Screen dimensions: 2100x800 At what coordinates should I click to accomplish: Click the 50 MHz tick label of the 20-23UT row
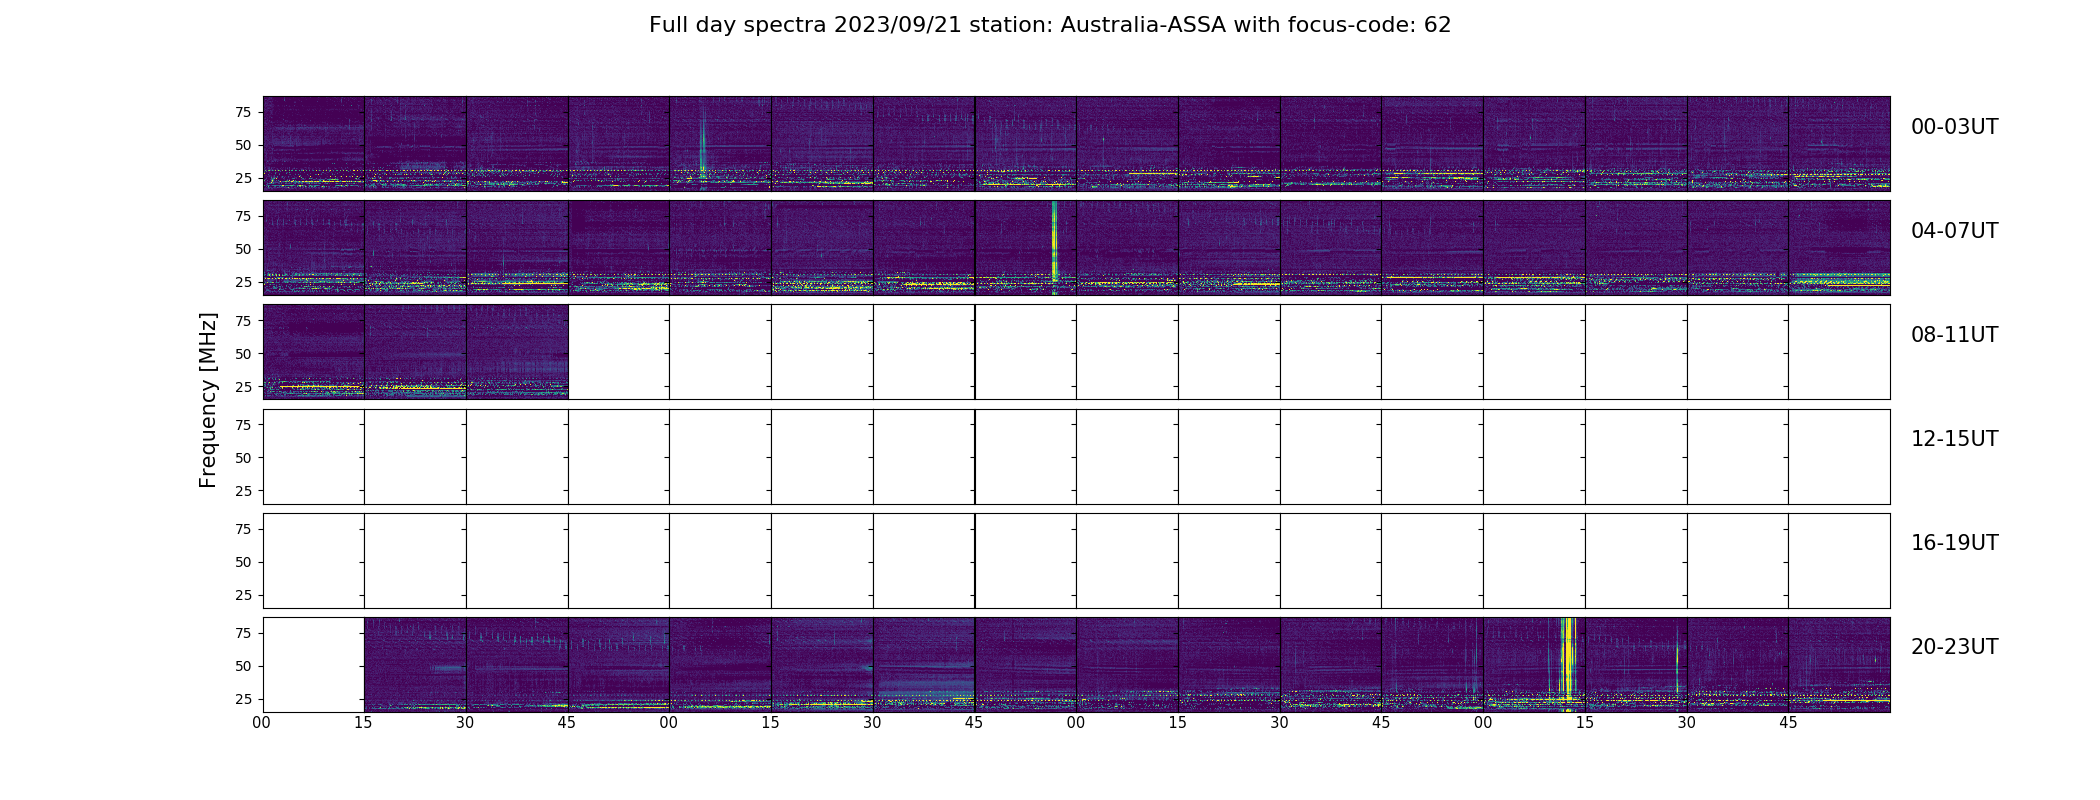pyautogui.click(x=243, y=666)
